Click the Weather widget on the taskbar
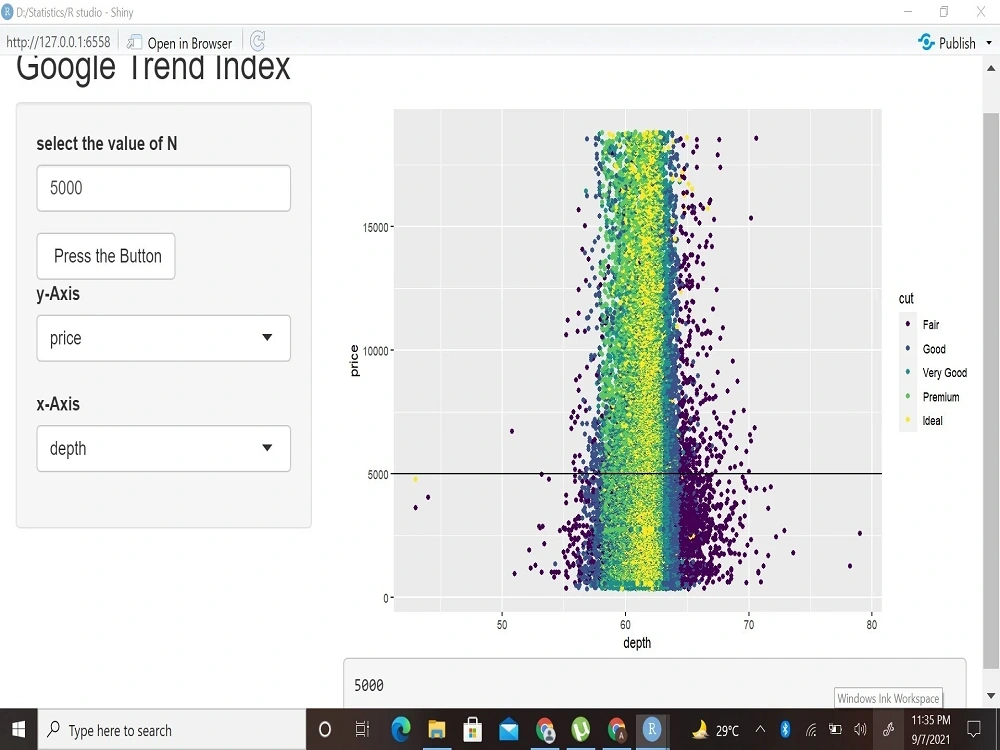1000x750 pixels. pyautogui.click(x=712, y=729)
